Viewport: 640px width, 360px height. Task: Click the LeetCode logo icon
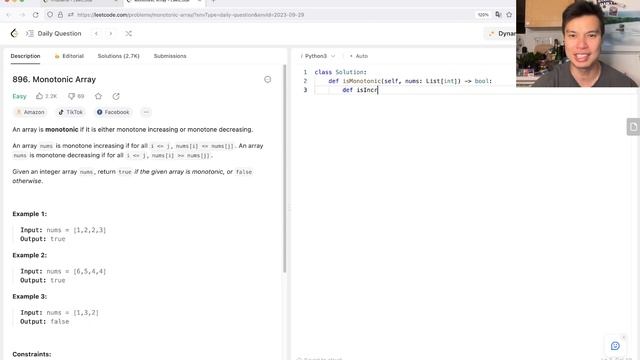tap(14, 33)
